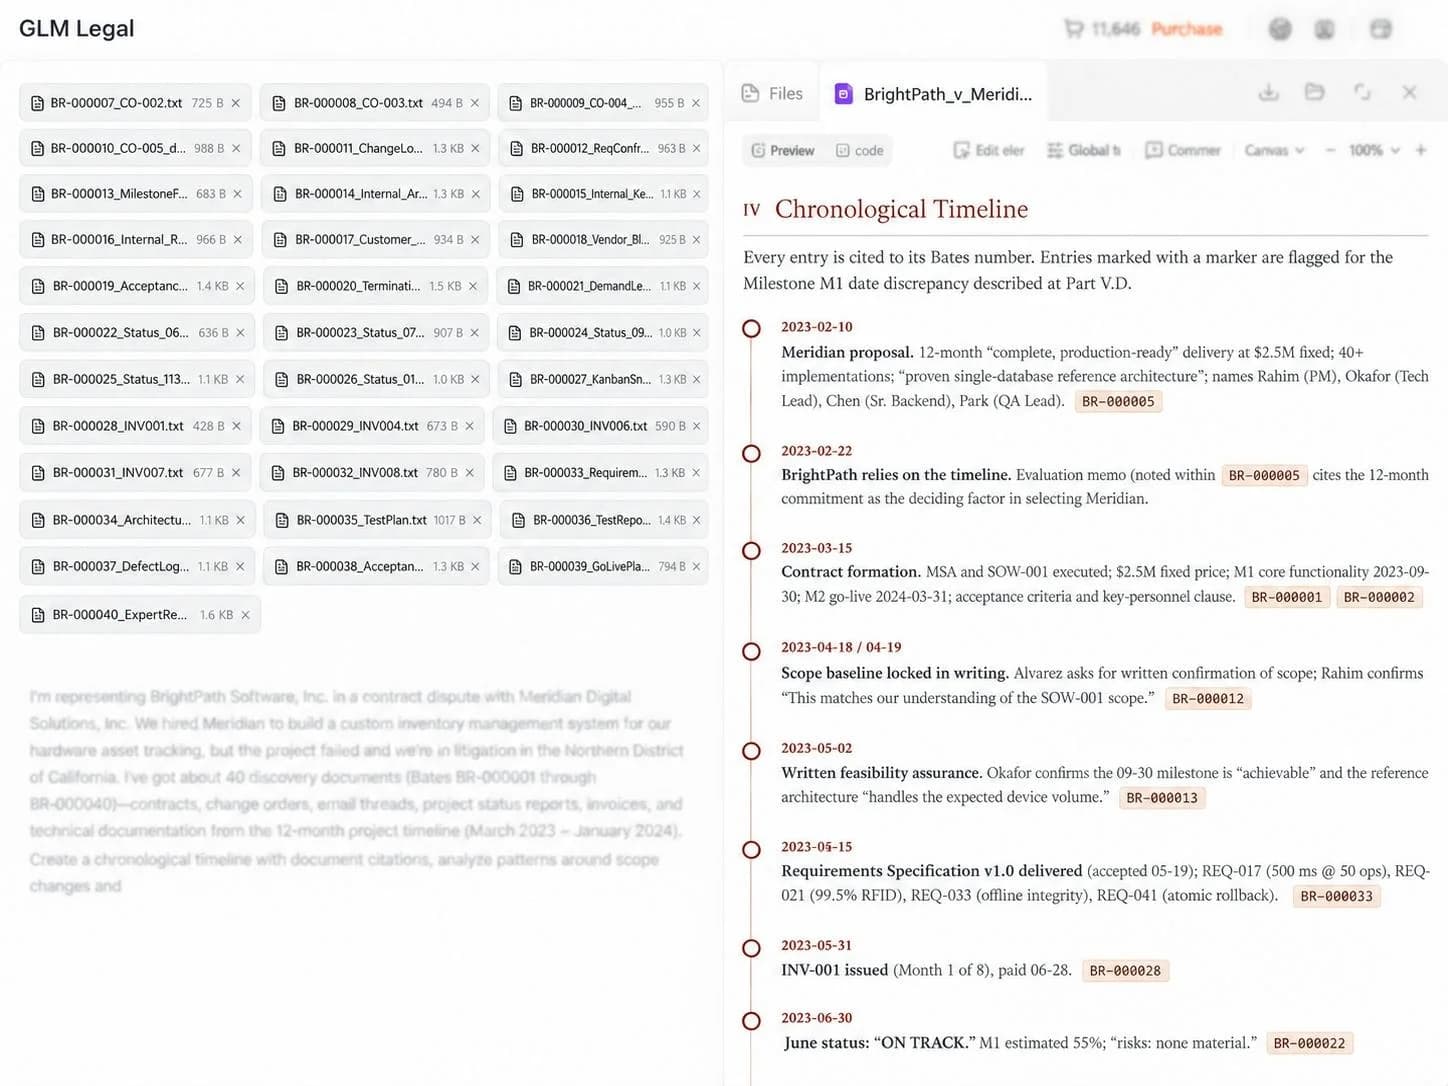Click the BR-000028 Bates citation tag
The image size is (1448, 1086).
(x=1125, y=971)
